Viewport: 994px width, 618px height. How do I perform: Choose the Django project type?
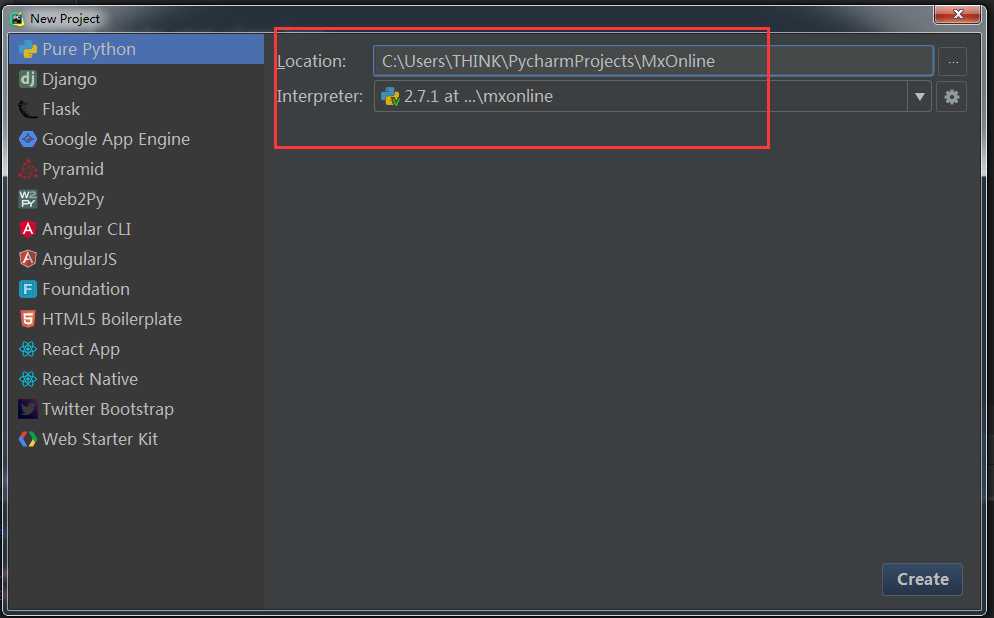[136, 79]
